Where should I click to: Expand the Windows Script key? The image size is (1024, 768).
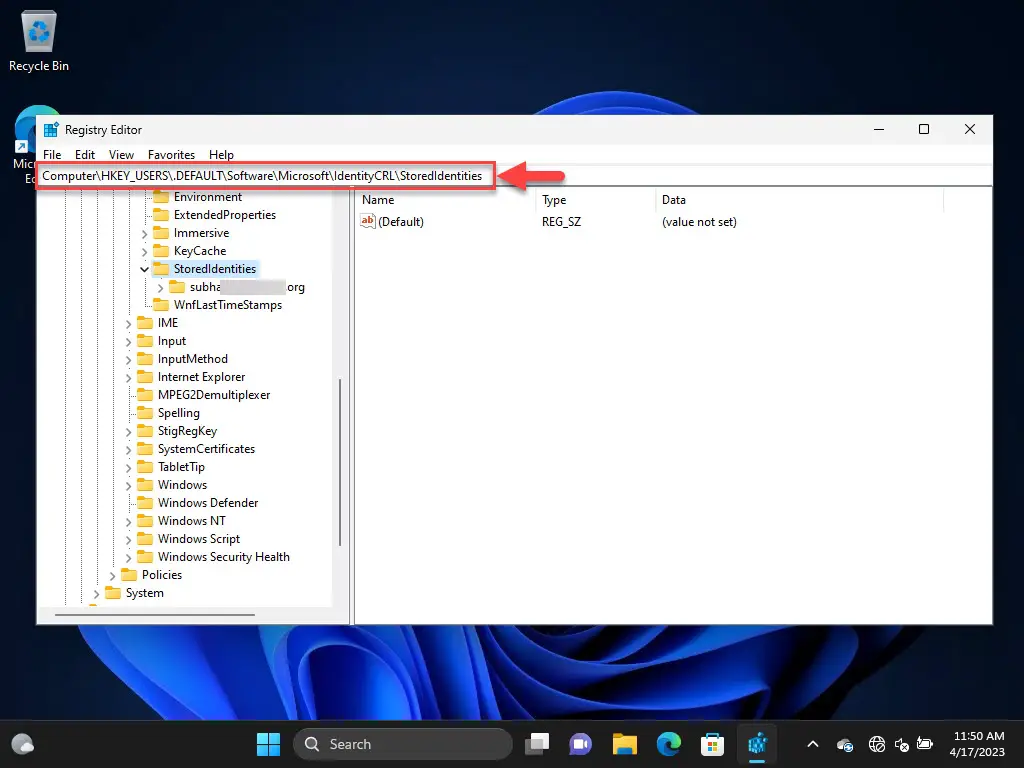128,539
